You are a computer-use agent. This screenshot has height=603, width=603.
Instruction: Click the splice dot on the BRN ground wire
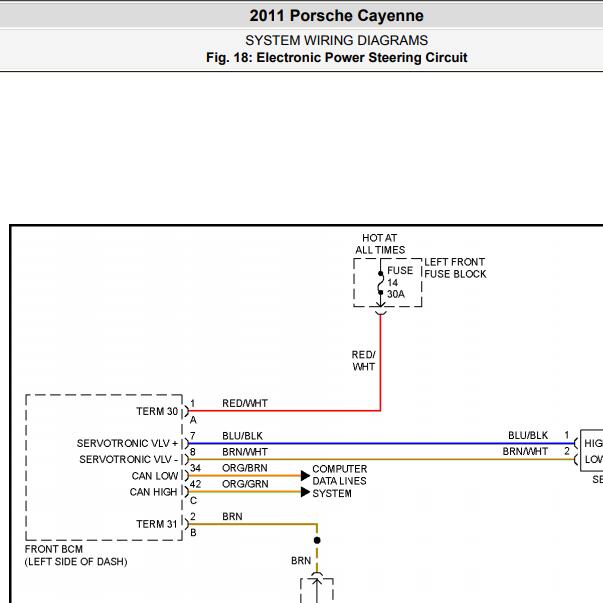(x=317, y=540)
